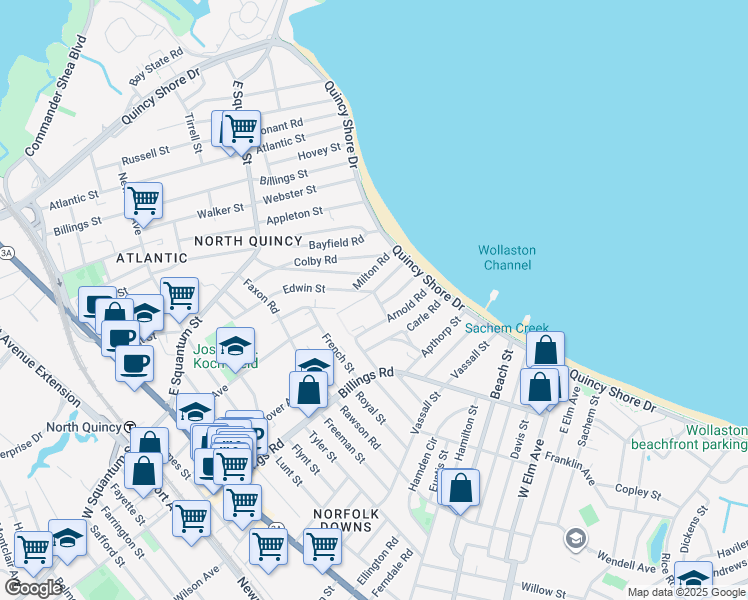The height and width of the screenshot is (600, 748).
Task: Select the graduation cap marker near French St
Action: point(314,365)
